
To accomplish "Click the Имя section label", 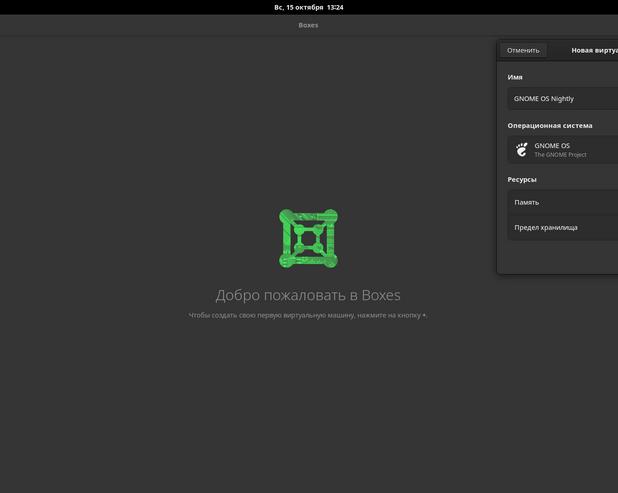I will (515, 77).
